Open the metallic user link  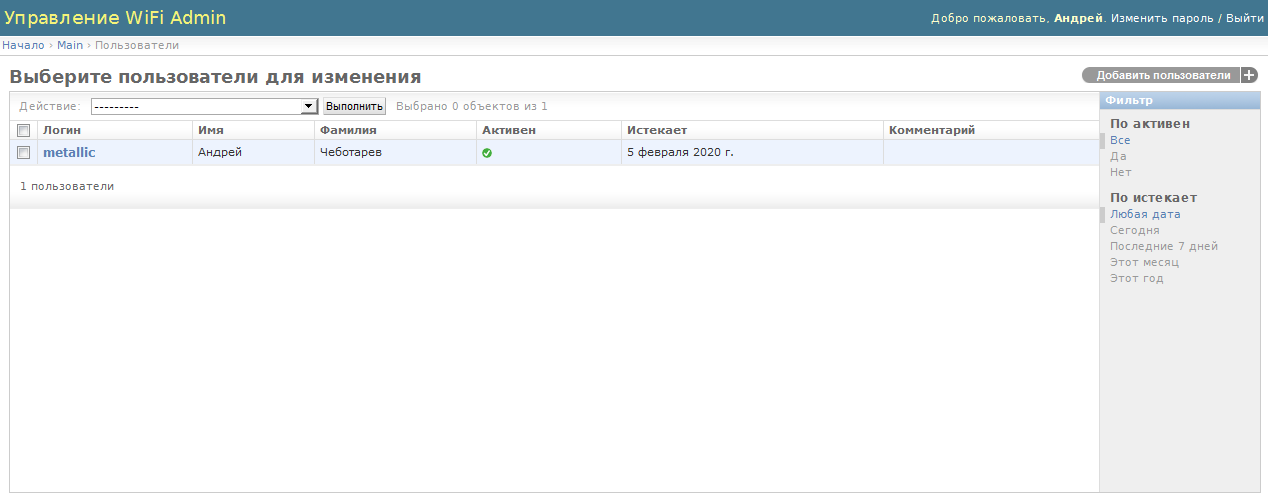point(69,153)
